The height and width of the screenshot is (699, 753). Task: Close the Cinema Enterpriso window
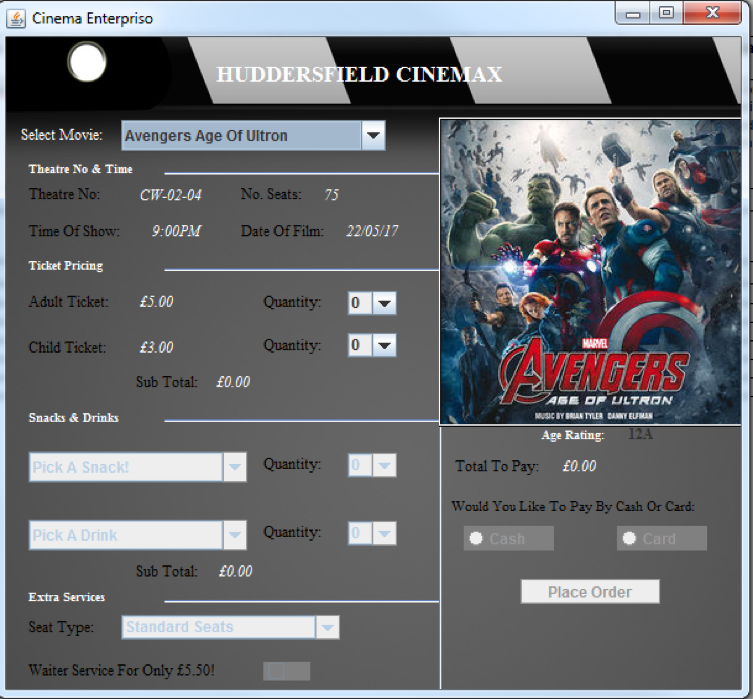coord(713,13)
